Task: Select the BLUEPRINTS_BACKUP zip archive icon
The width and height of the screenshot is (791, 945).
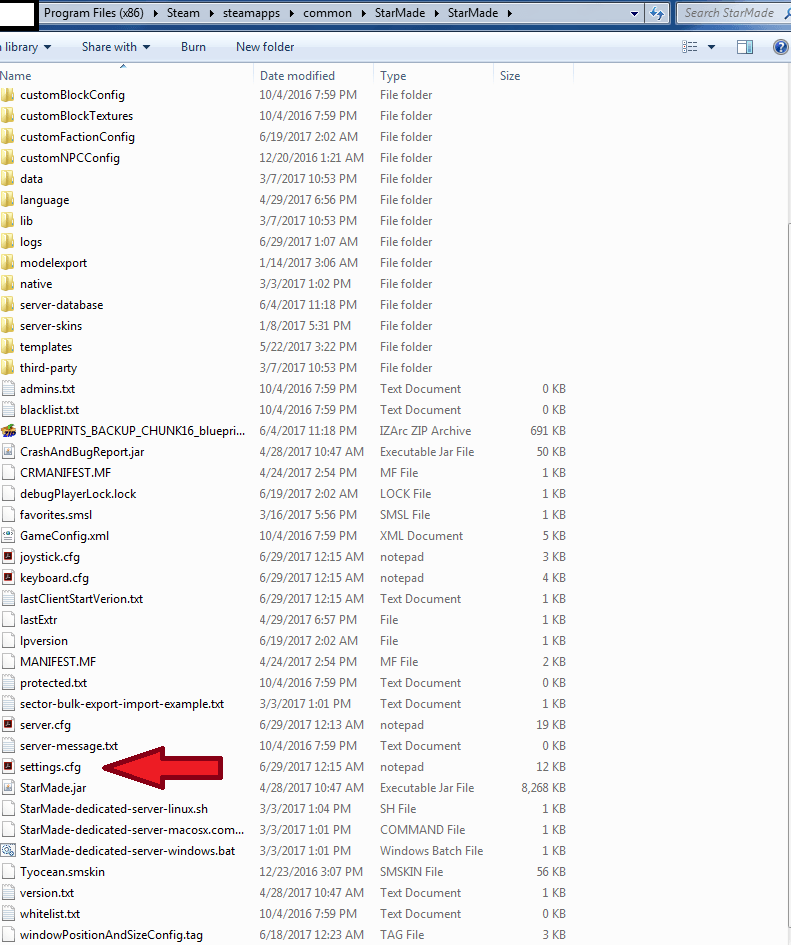Action: [x=9, y=431]
